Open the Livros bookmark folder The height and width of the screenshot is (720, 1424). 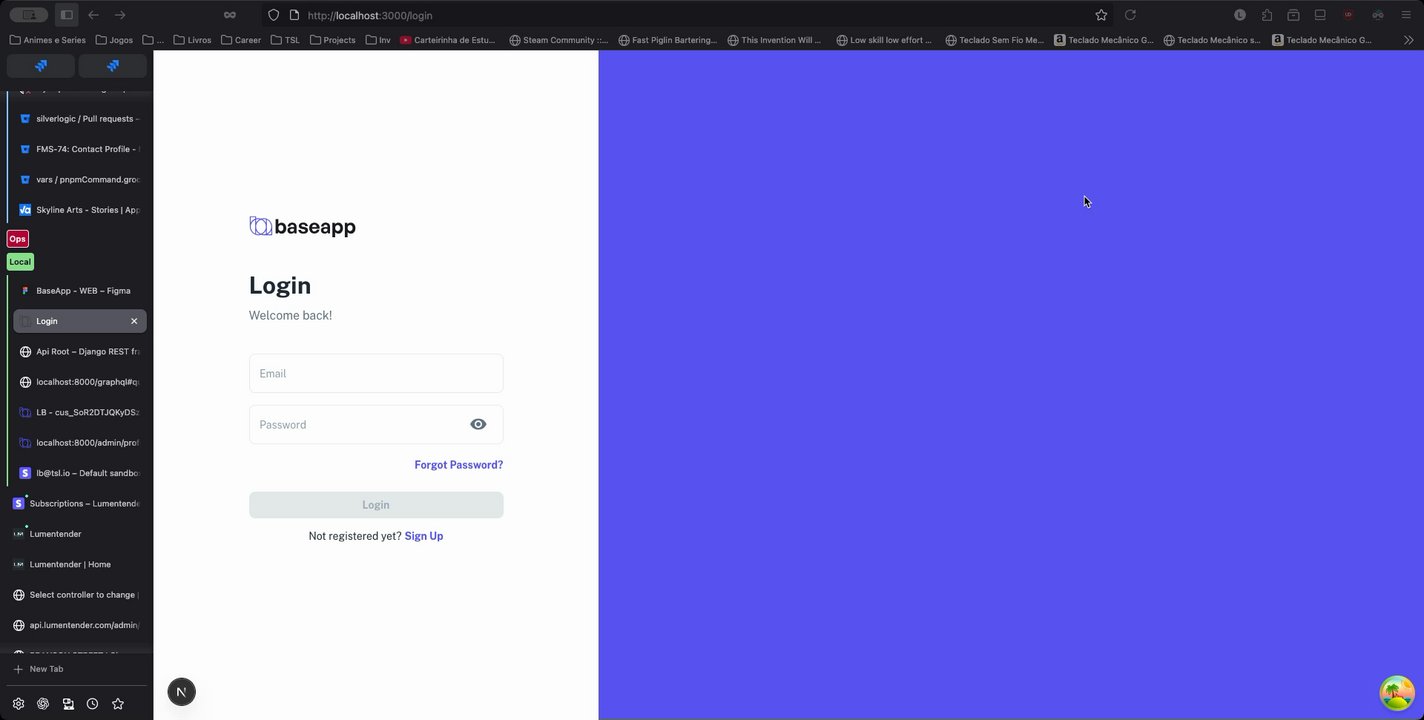click(x=192, y=40)
